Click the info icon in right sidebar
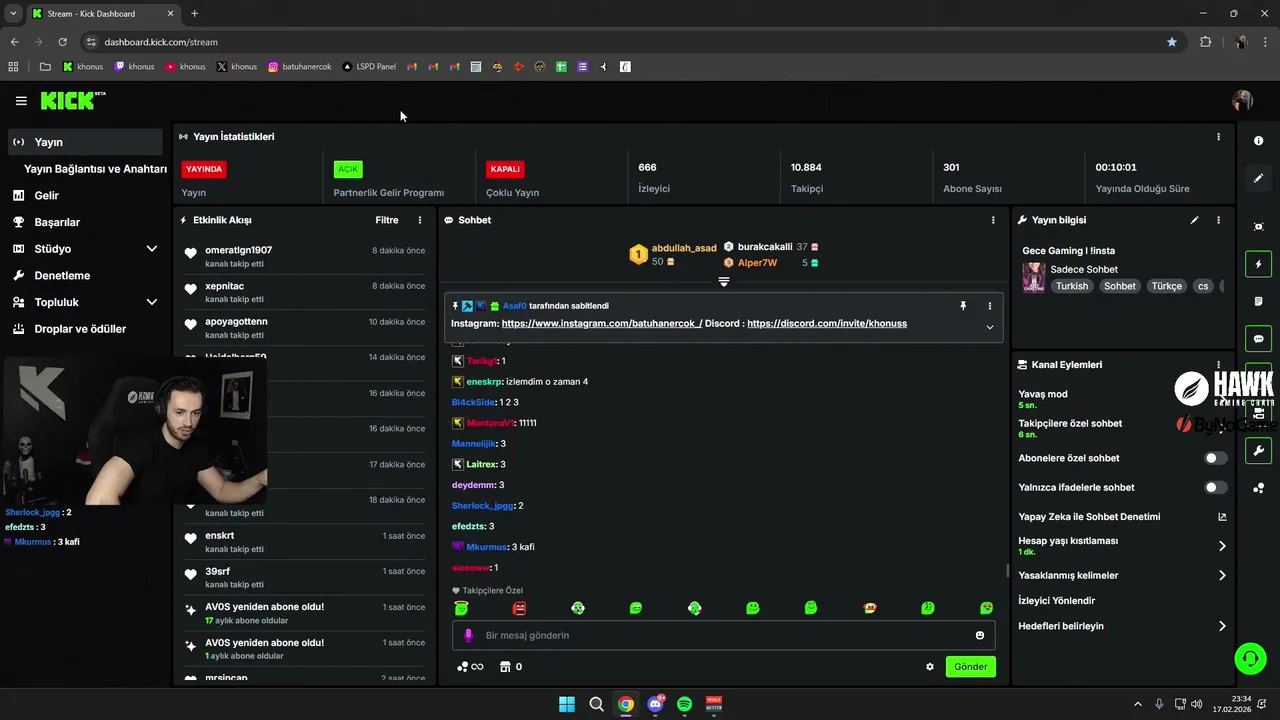The width and height of the screenshot is (1280, 720). pyautogui.click(x=1258, y=141)
